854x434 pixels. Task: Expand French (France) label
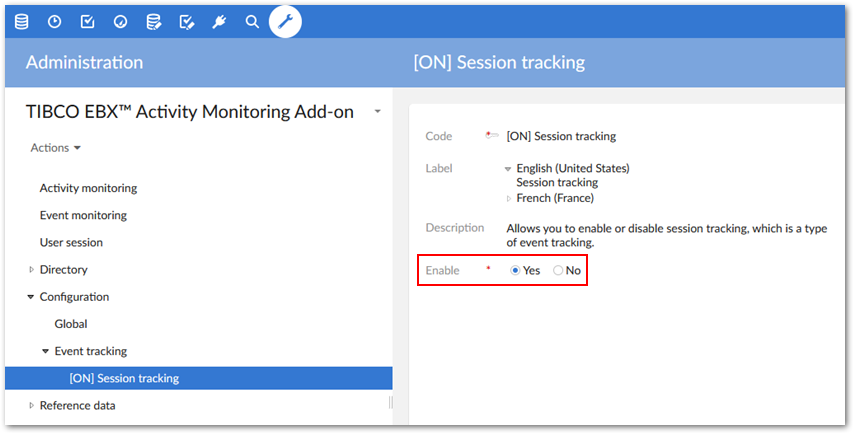pos(509,199)
